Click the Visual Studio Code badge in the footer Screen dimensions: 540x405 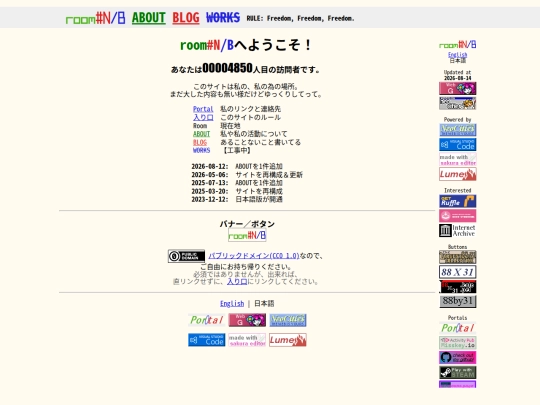point(207,340)
